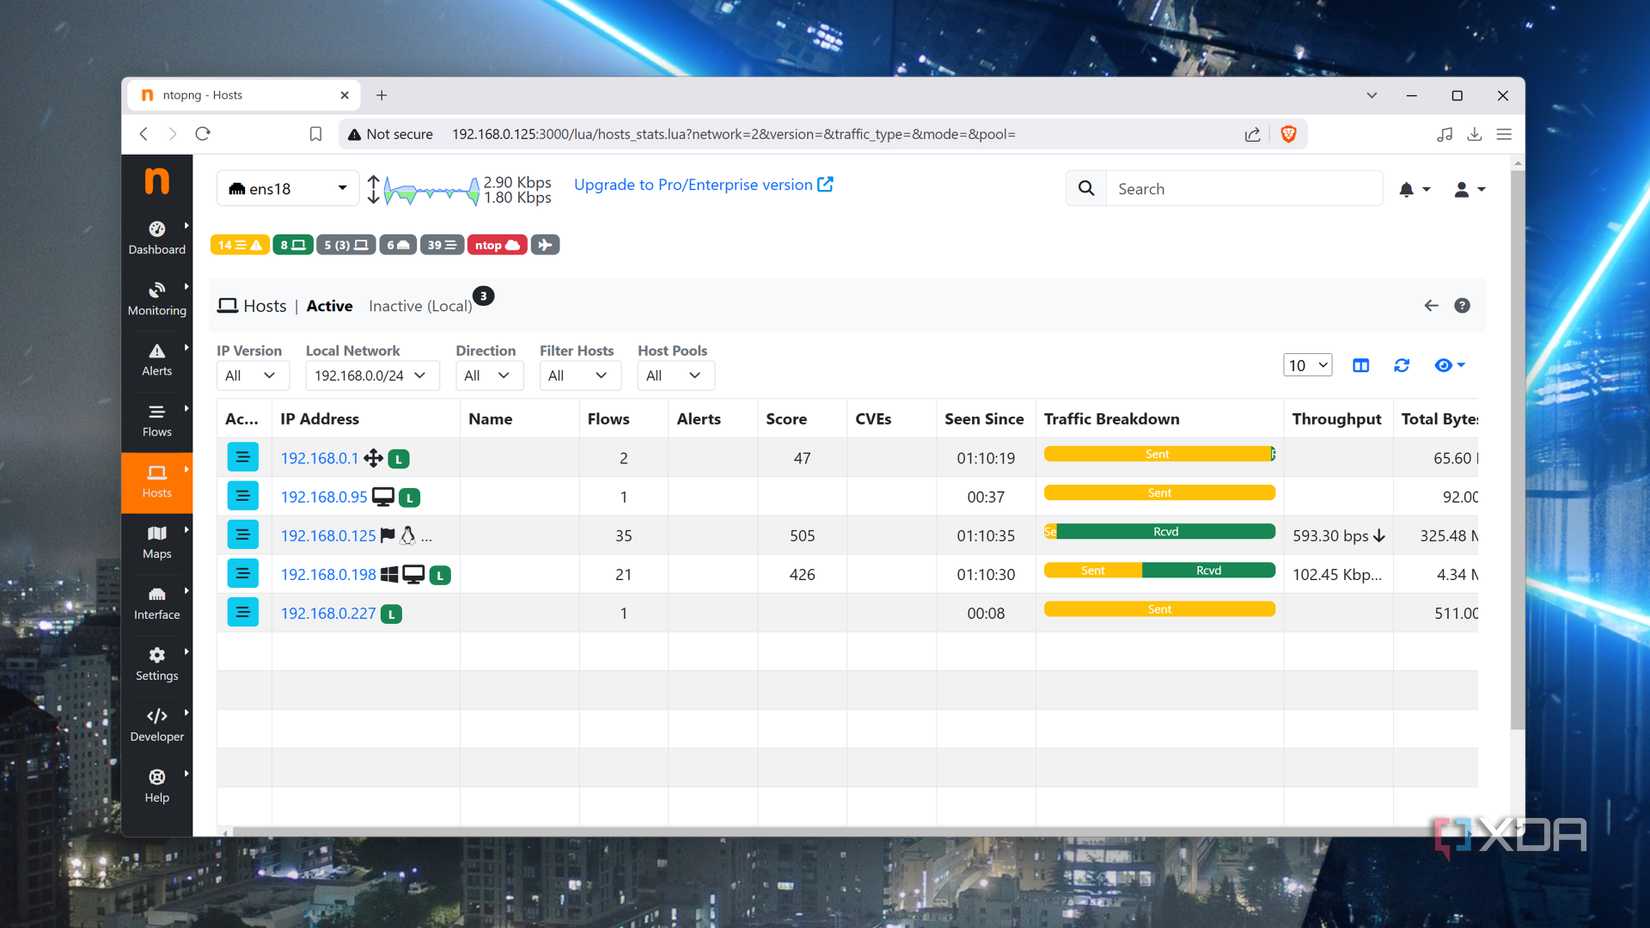
Task: Open the Dashboard in the sidebar
Action: tap(157, 237)
